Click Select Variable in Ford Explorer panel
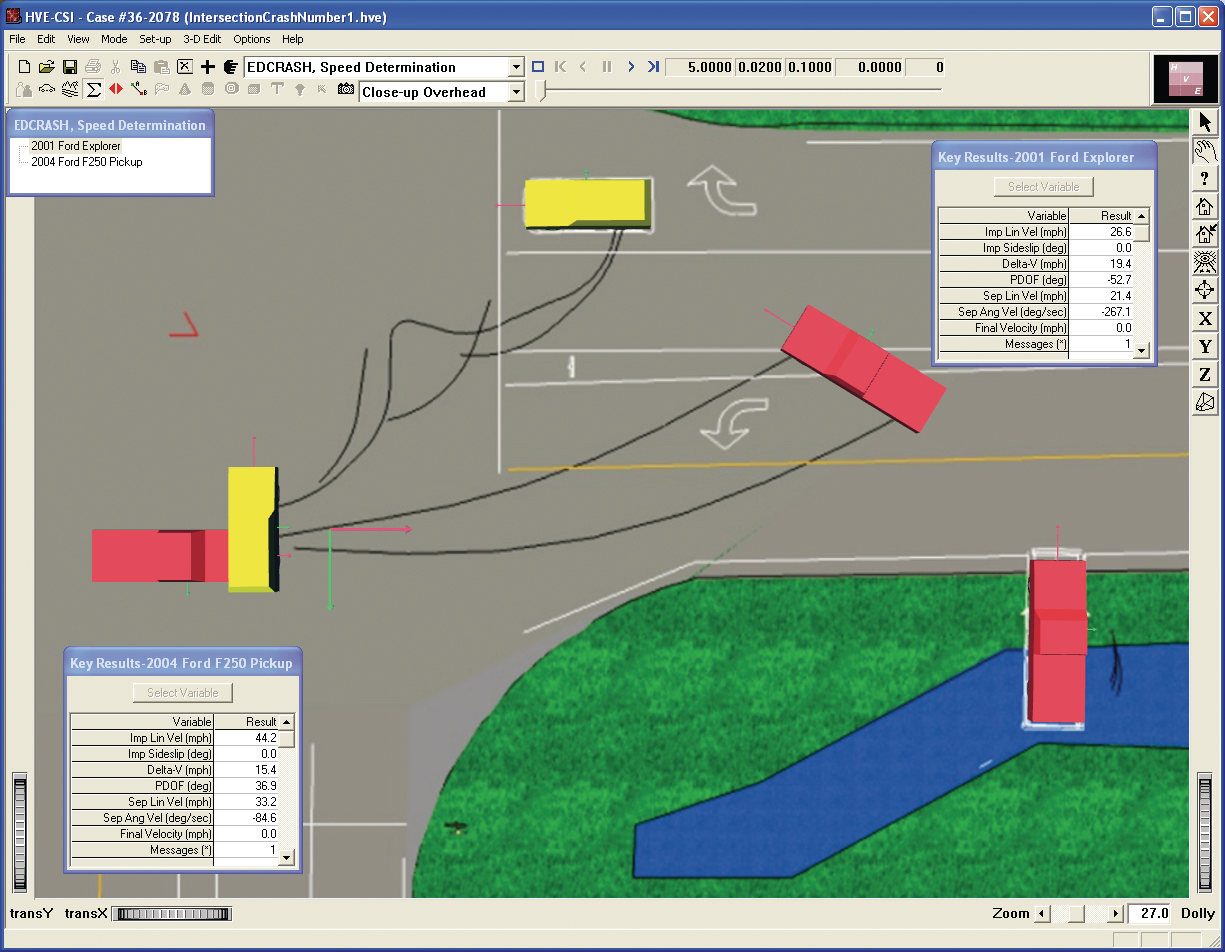1225x952 pixels. (x=1043, y=187)
